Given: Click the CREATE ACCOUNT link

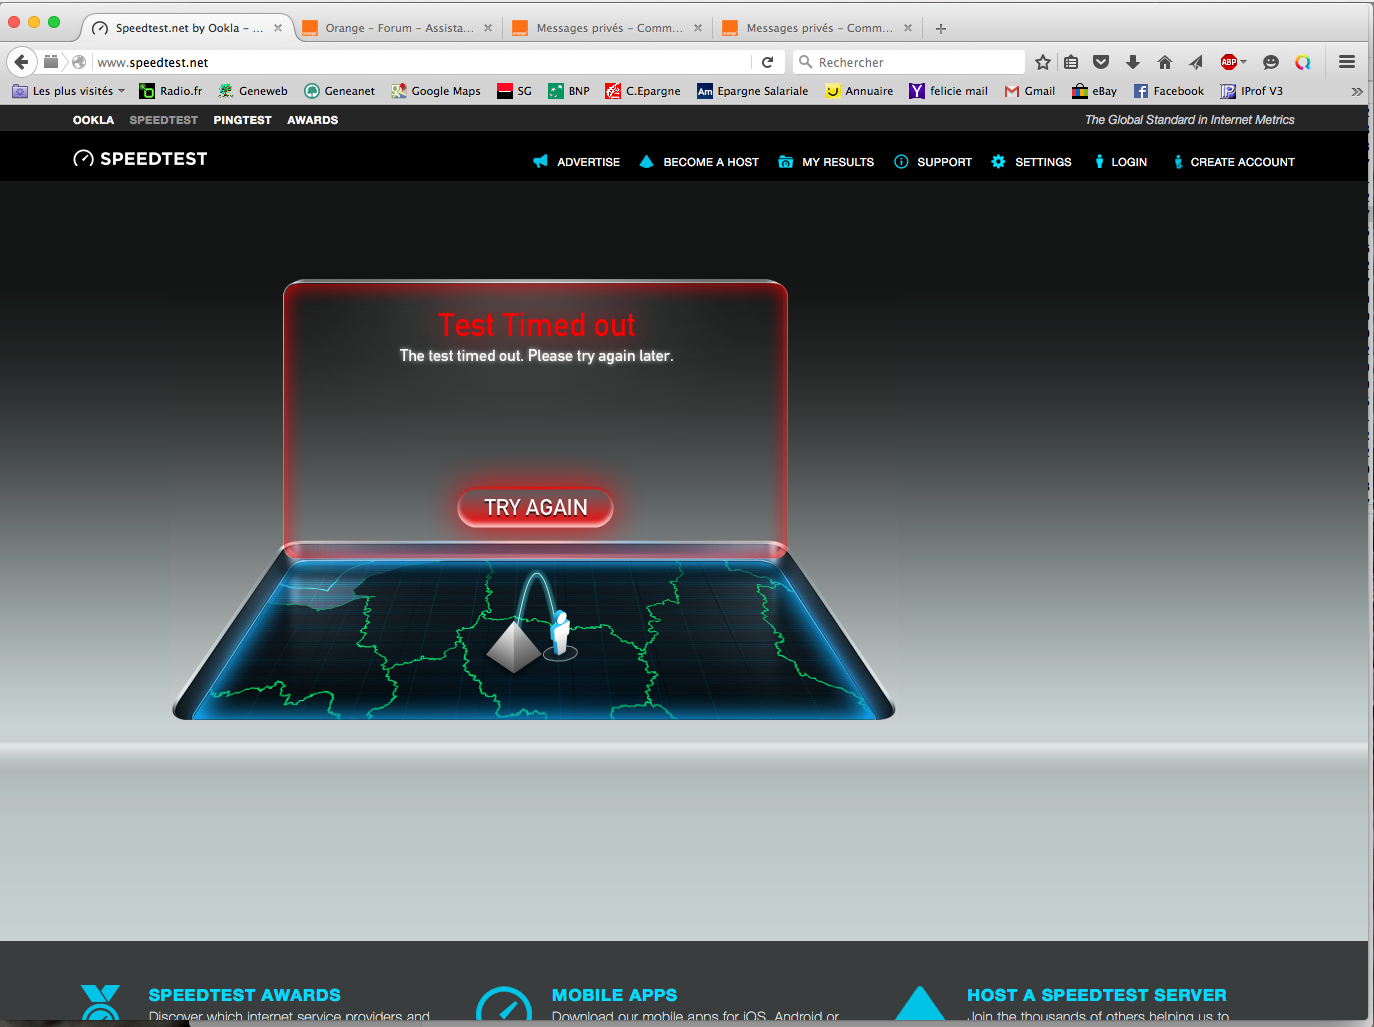Looking at the screenshot, I should tap(1242, 162).
